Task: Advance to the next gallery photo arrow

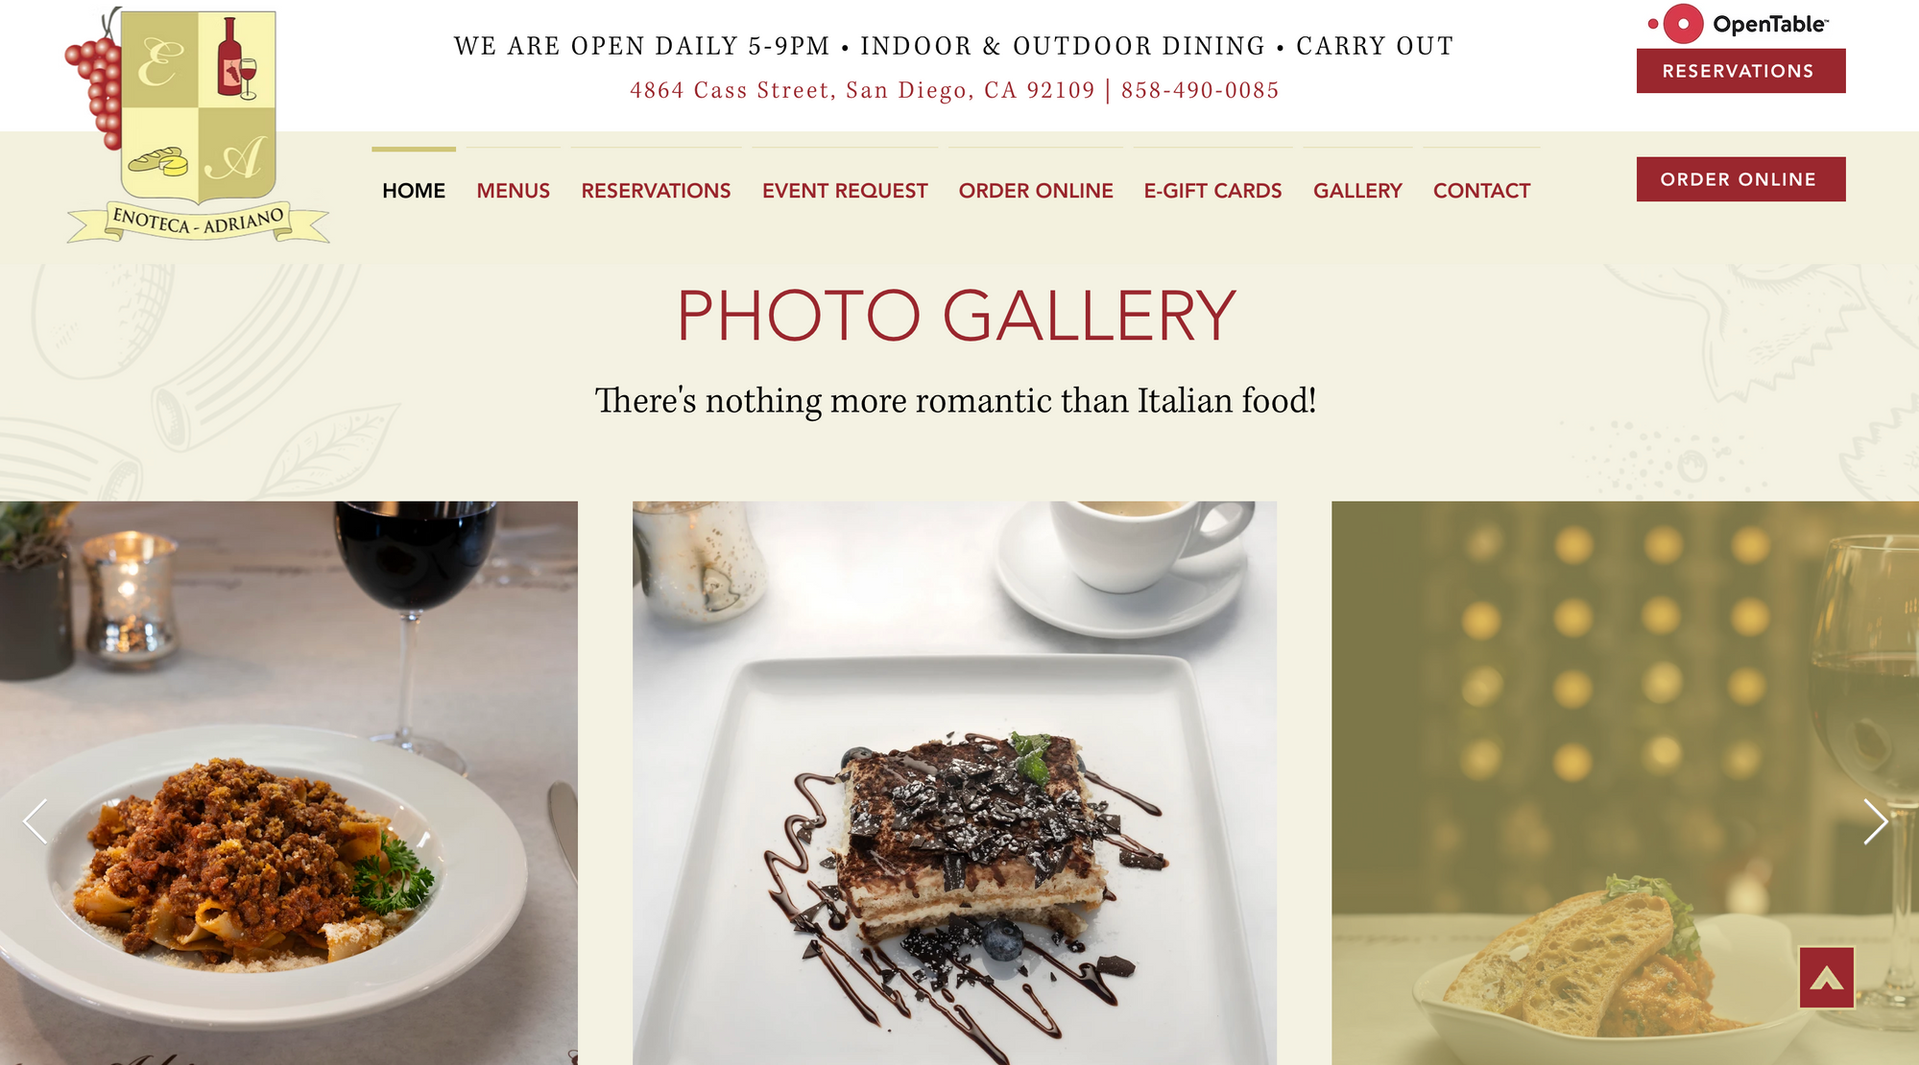Action: point(1875,821)
